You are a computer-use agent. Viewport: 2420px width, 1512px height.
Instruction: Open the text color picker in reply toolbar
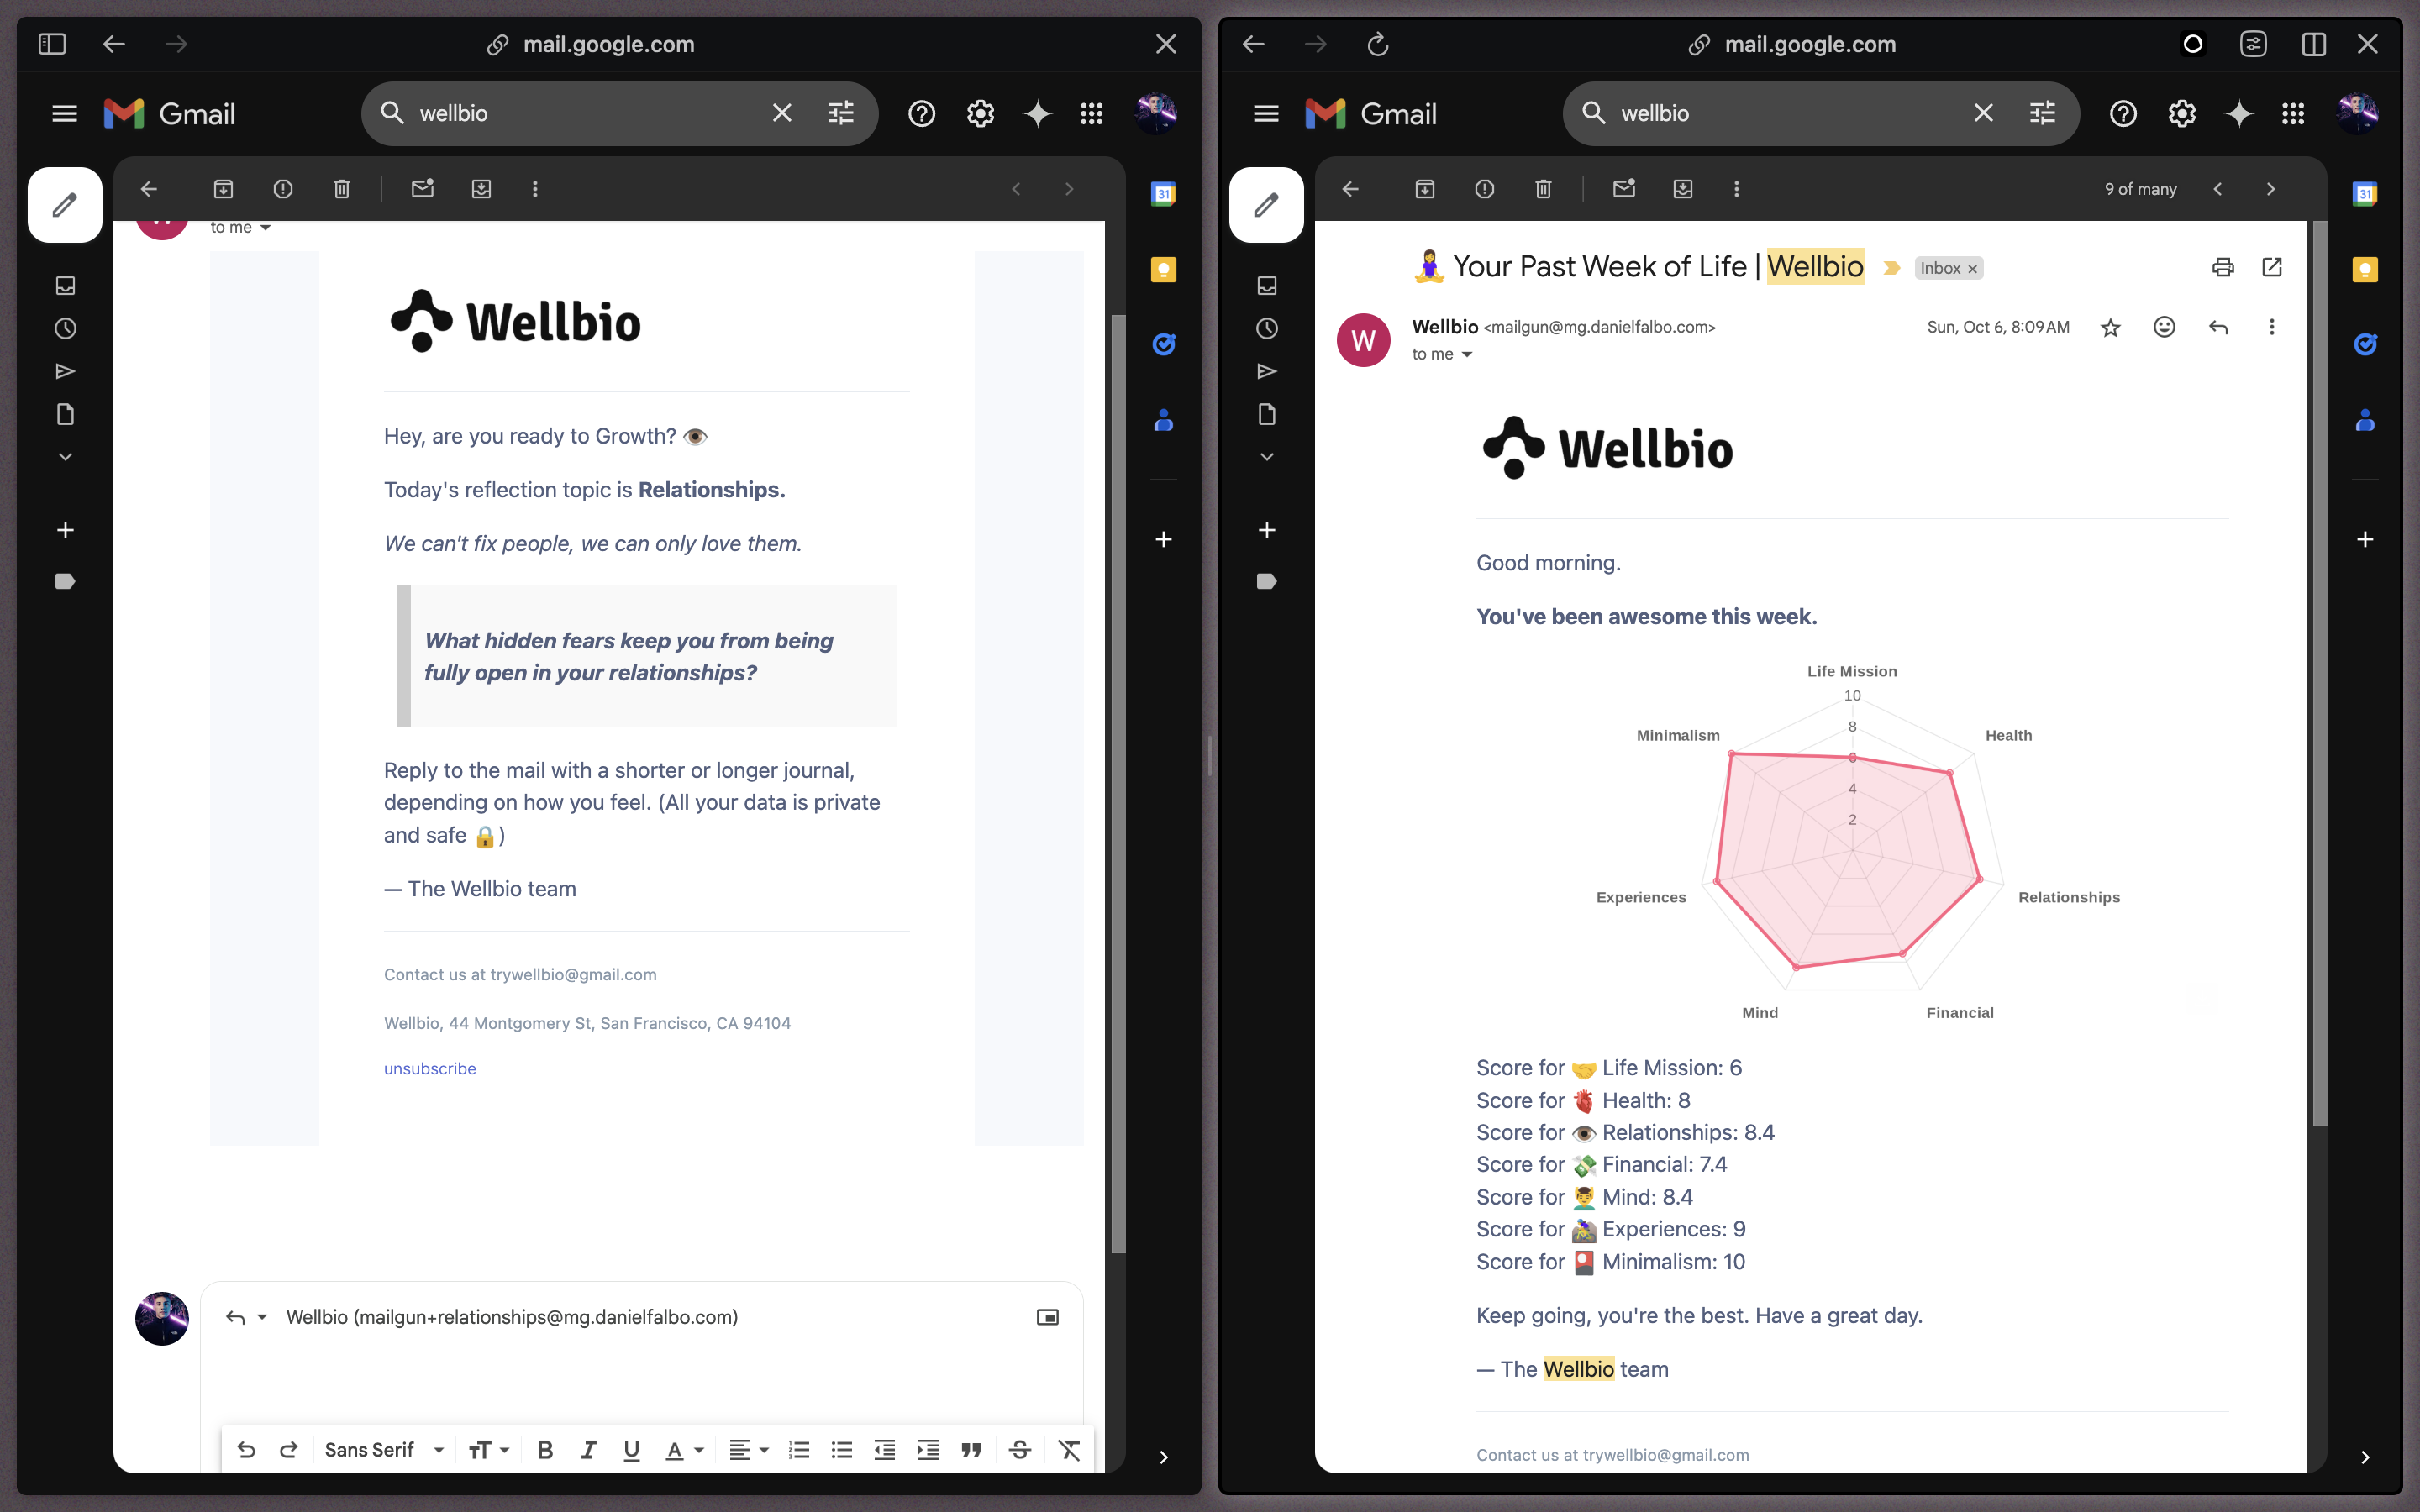coord(685,1450)
